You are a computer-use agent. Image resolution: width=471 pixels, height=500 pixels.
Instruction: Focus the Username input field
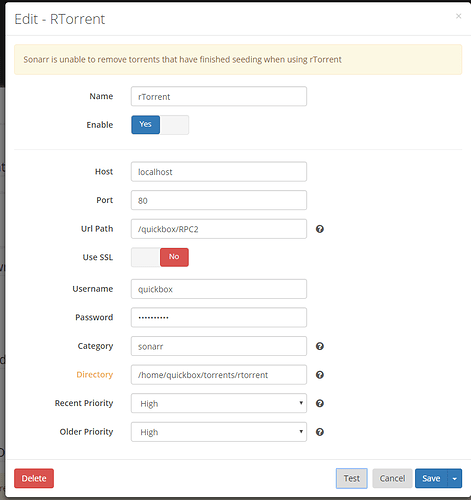pyautogui.click(x=219, y=289)
